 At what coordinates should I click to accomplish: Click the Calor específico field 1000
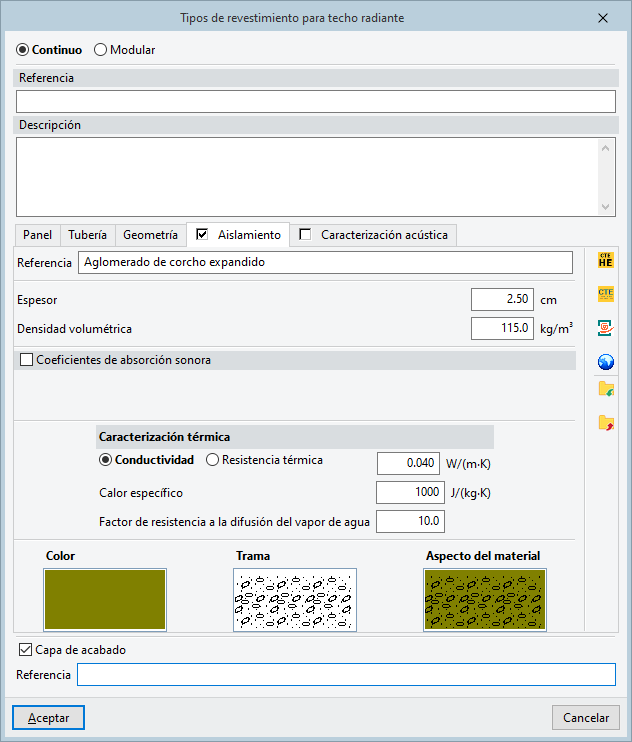click(410, 493)
